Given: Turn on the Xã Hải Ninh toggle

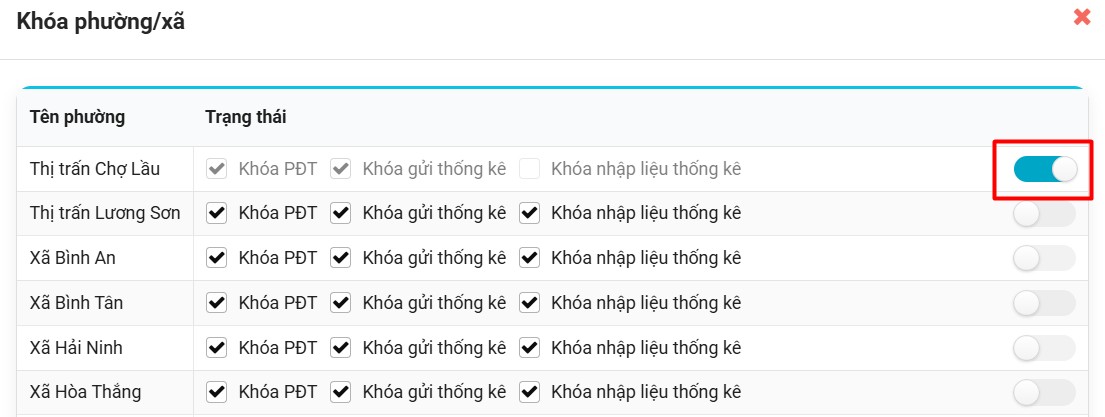Looking at the screenshot, I should pyautogui.click(x=1044, y=348).
